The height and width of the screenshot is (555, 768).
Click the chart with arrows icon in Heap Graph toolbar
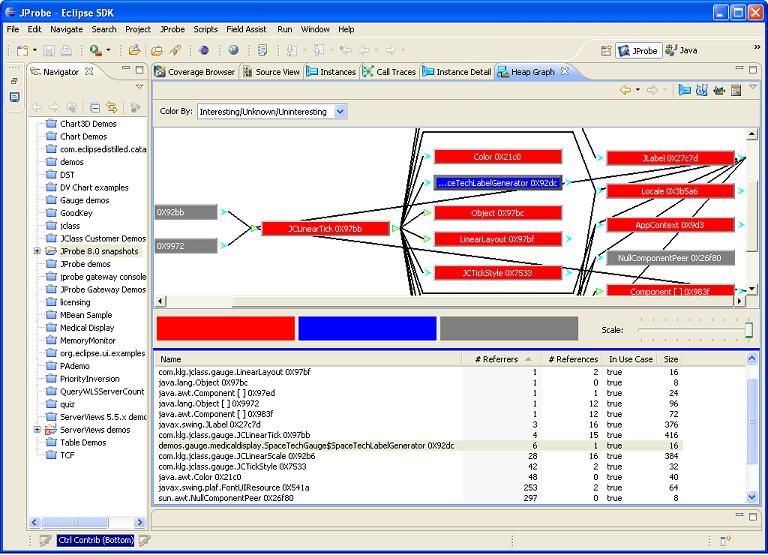point(719,90)
